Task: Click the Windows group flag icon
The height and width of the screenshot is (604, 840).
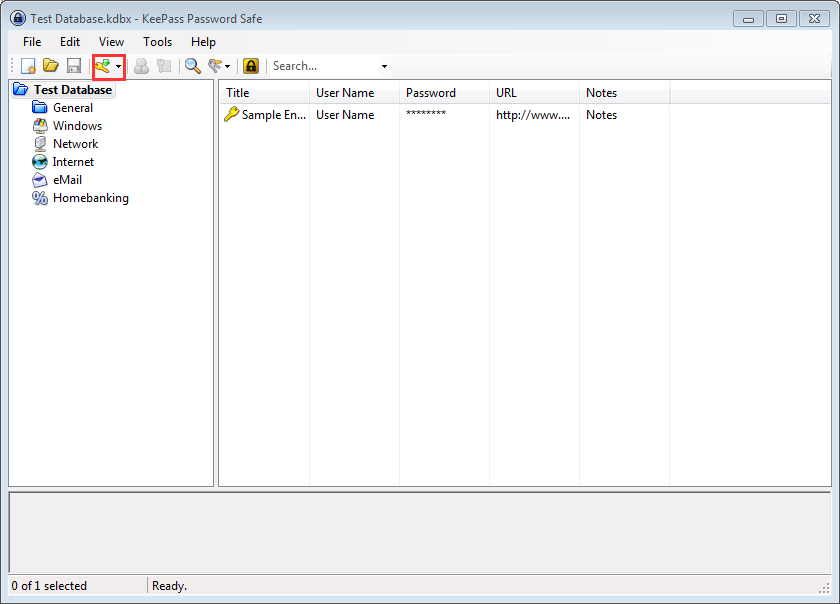Action: [40, 126]
